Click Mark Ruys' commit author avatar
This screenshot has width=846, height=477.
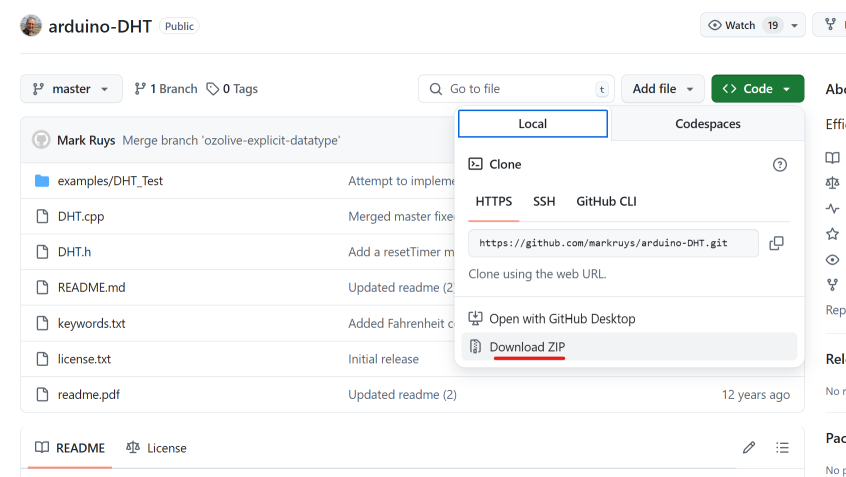[41, 140]
